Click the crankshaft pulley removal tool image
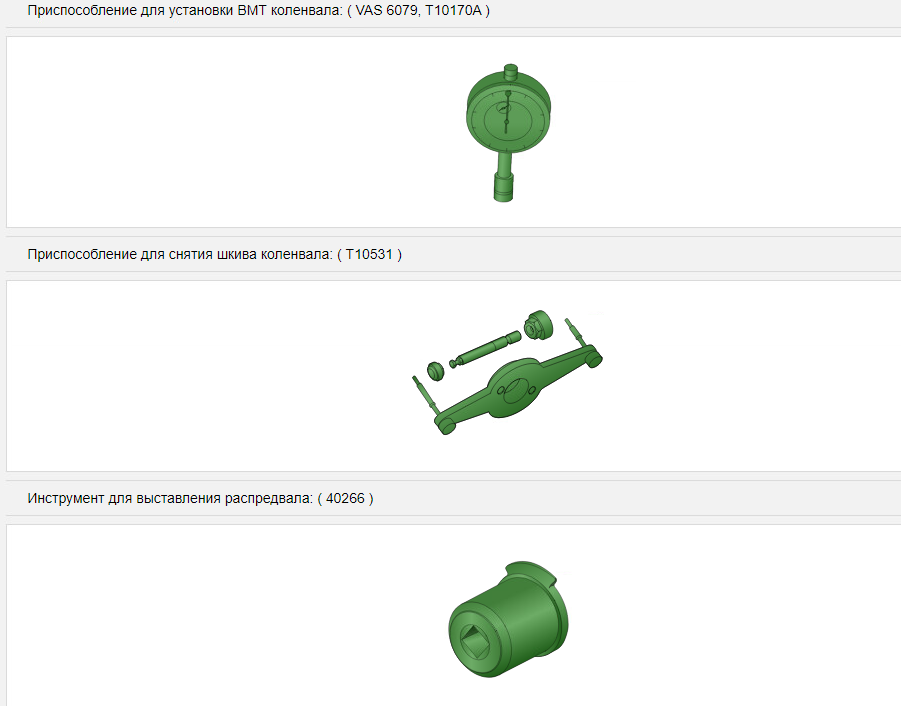Image resolution: width=901 pixels, height=706 pixels. [507, 372]
